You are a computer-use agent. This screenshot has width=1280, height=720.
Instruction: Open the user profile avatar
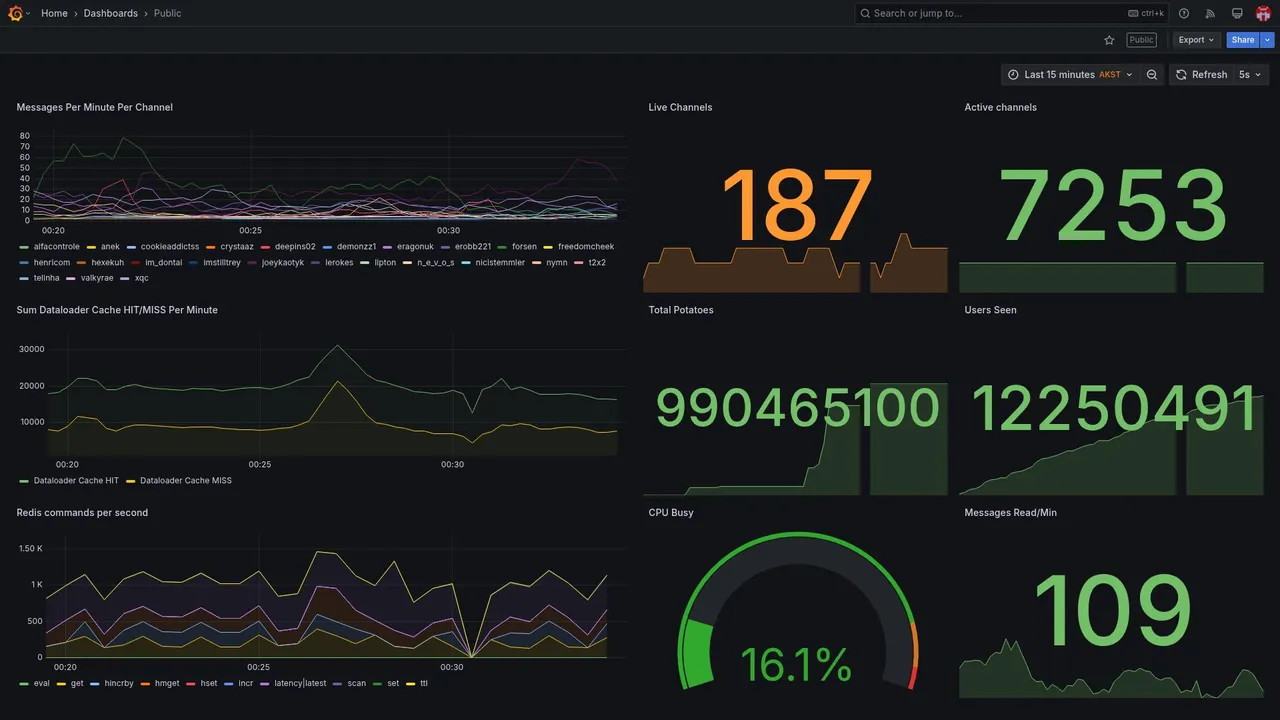1263,13
